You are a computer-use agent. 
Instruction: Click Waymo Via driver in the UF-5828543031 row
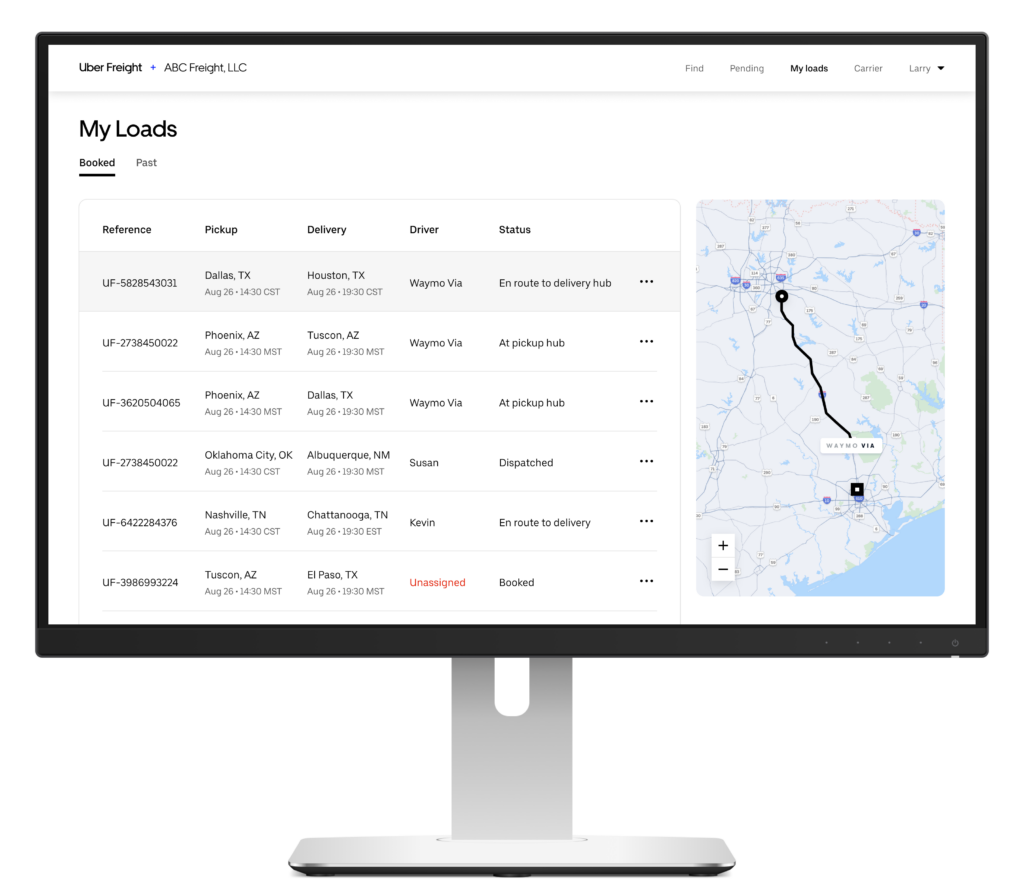pos(436,283)
